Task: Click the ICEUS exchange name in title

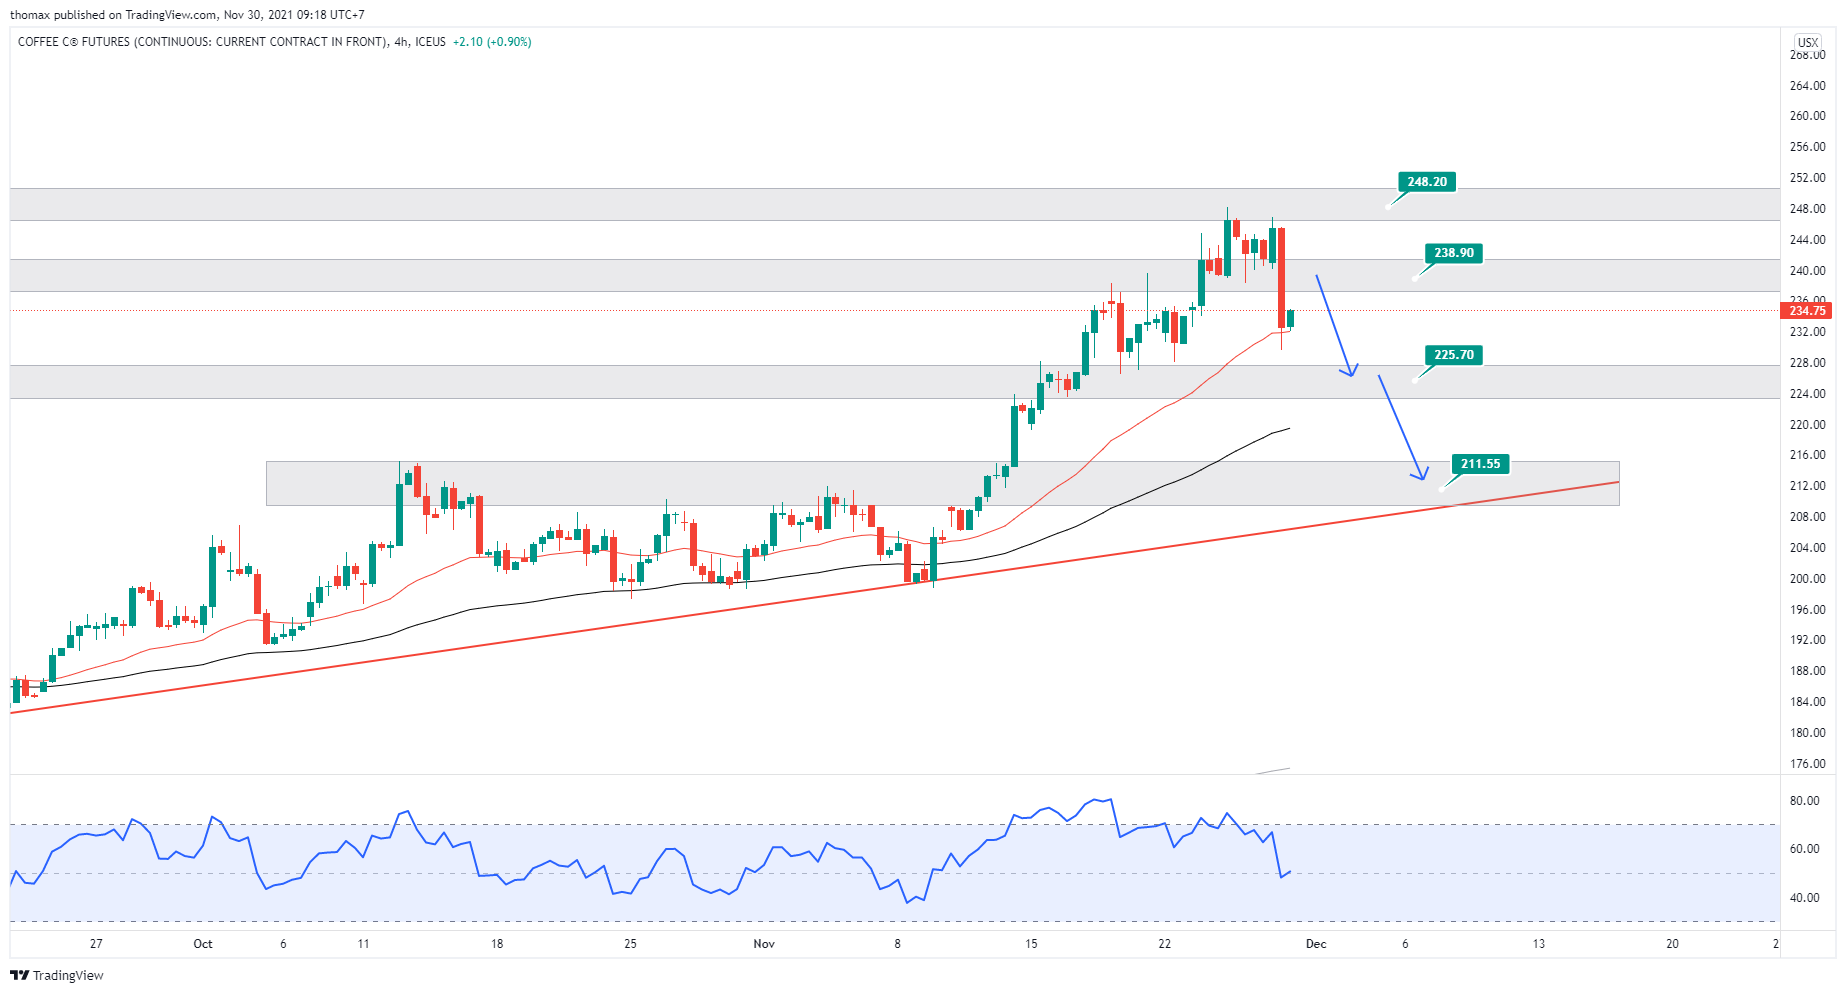Action: (431, 42)
